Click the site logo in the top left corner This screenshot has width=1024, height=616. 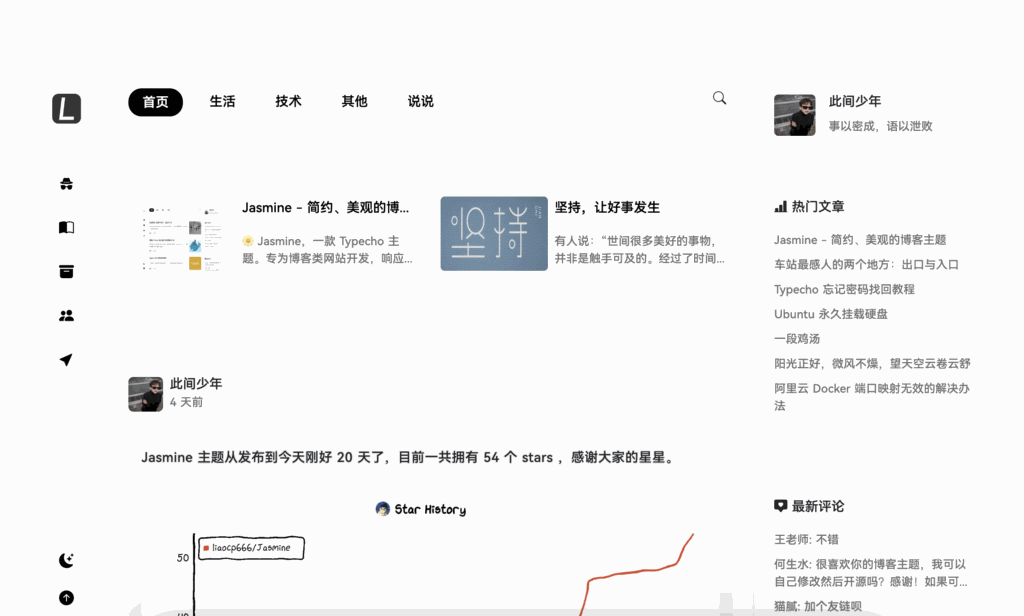66,109
